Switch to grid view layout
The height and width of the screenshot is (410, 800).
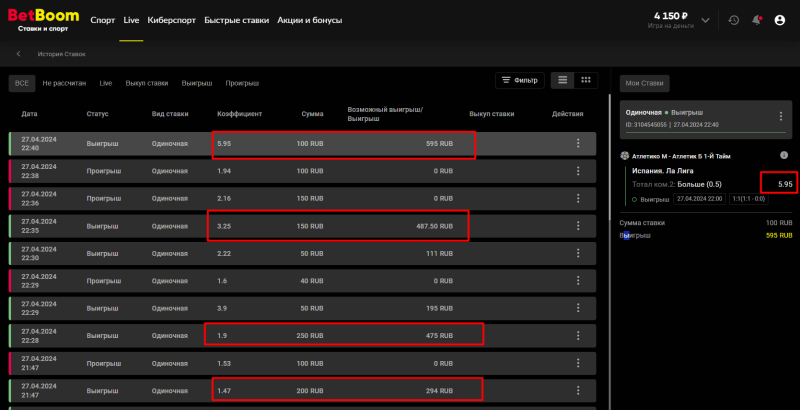pos(586,80)
